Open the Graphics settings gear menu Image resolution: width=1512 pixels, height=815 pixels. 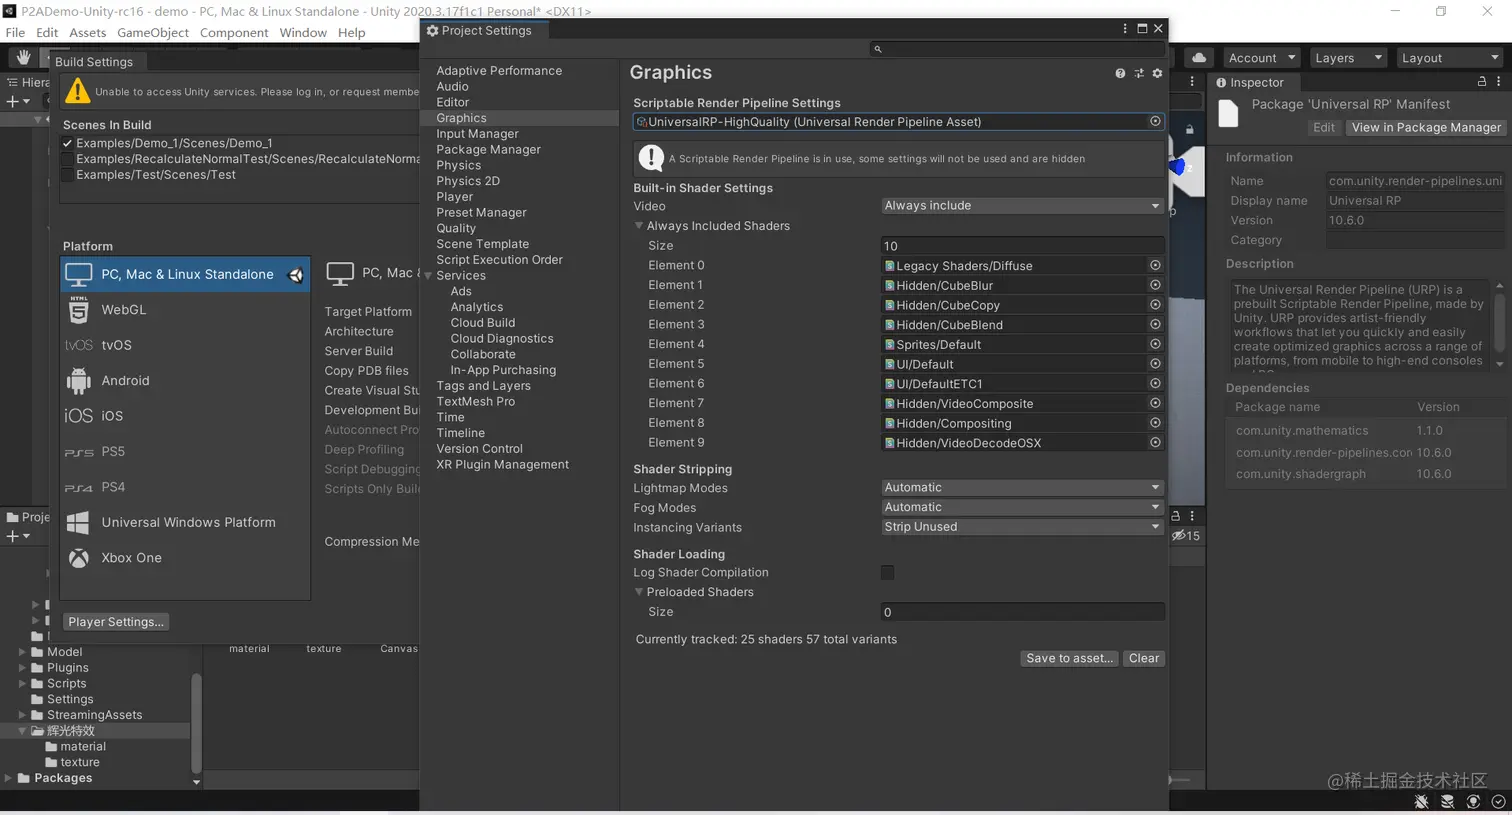(1157, 73)
